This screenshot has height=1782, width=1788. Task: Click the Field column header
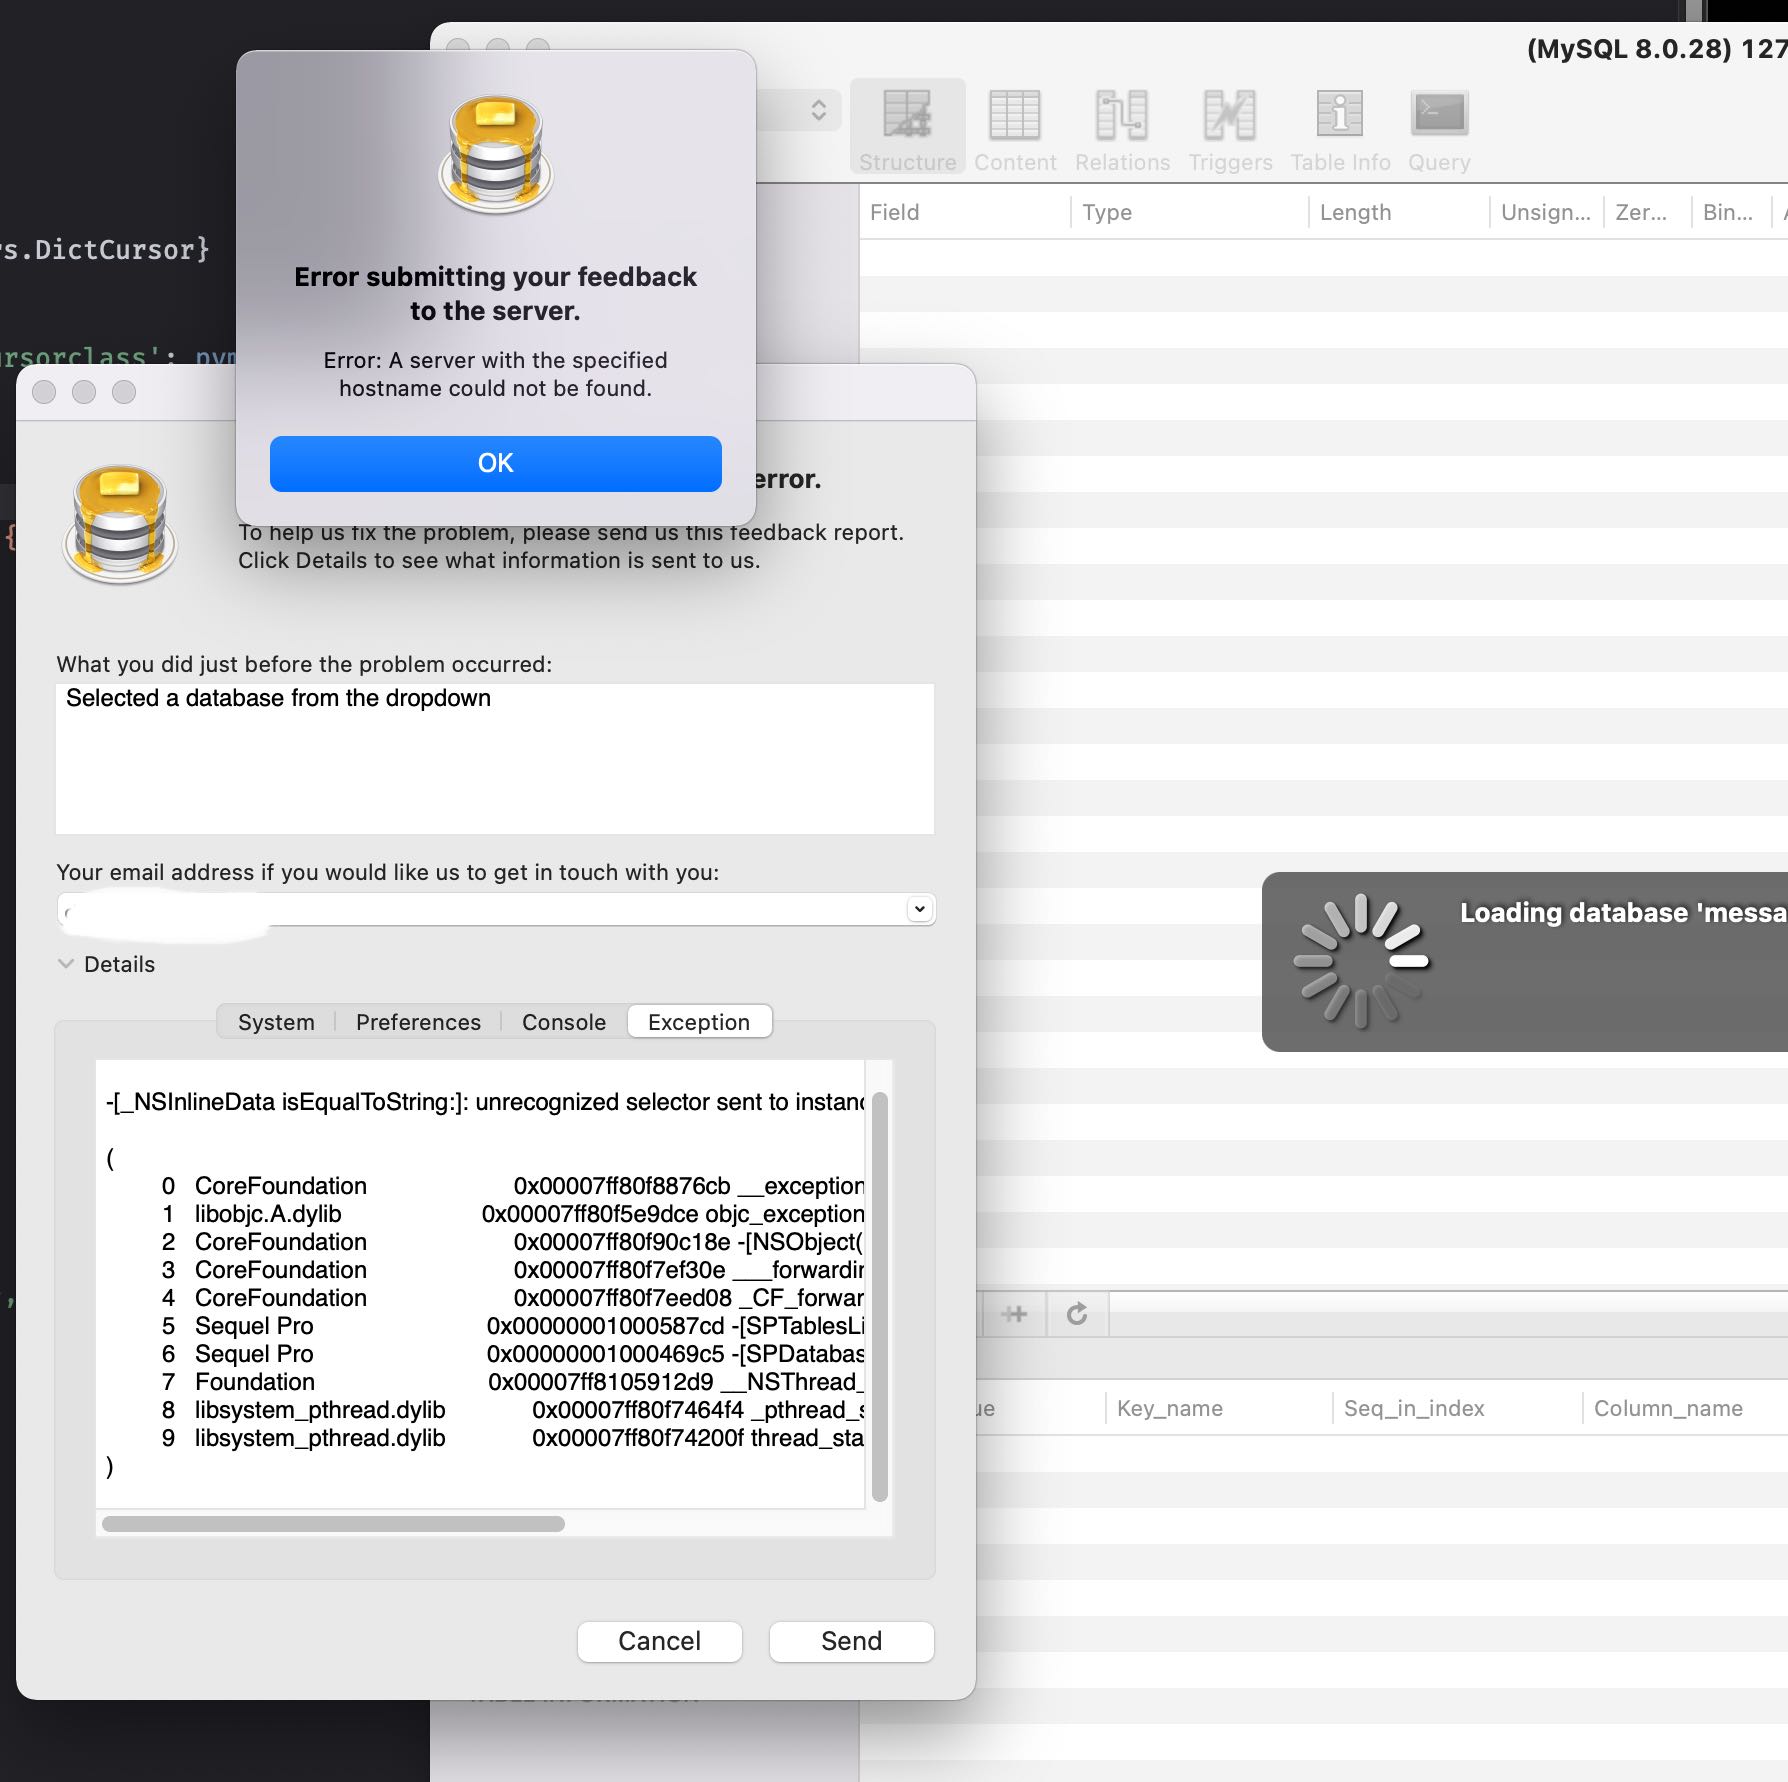point(897,212)
